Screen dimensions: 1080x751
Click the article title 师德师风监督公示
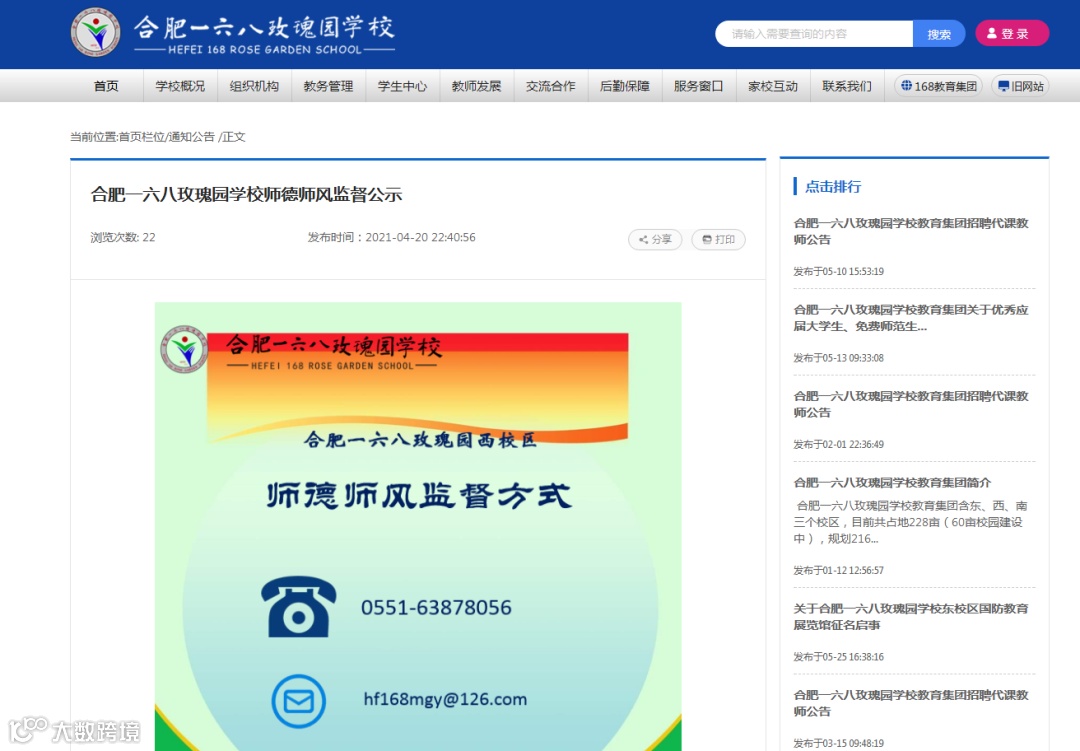[x=246, y=194]
